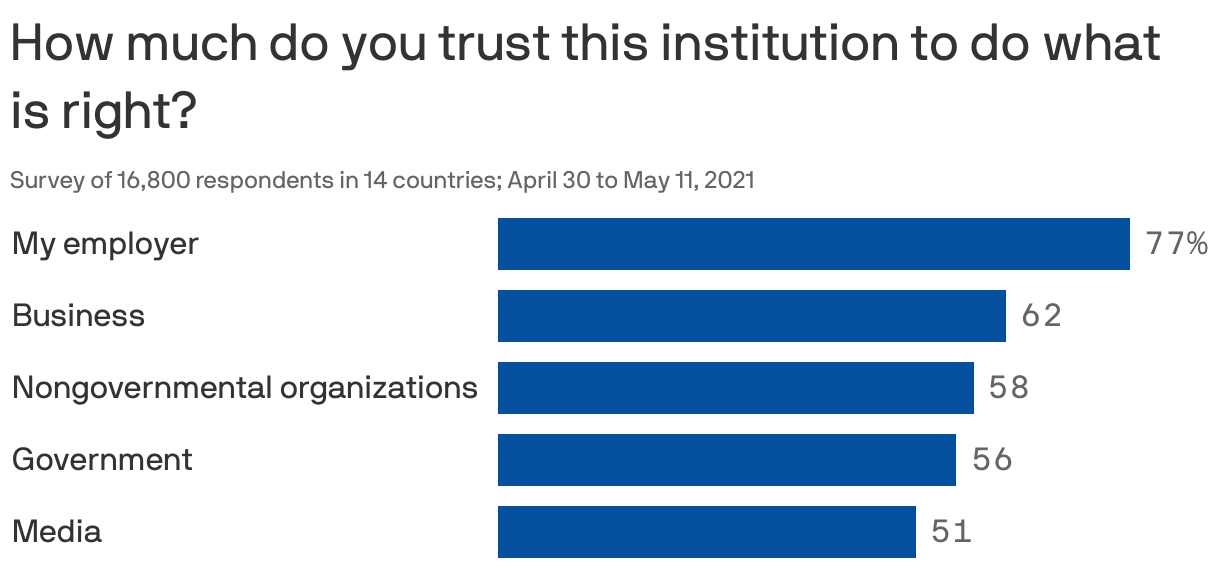Screen dimensions: 1220x568
Task: Select the Nongovernmental organizations bar
Action: click(736, 388)
